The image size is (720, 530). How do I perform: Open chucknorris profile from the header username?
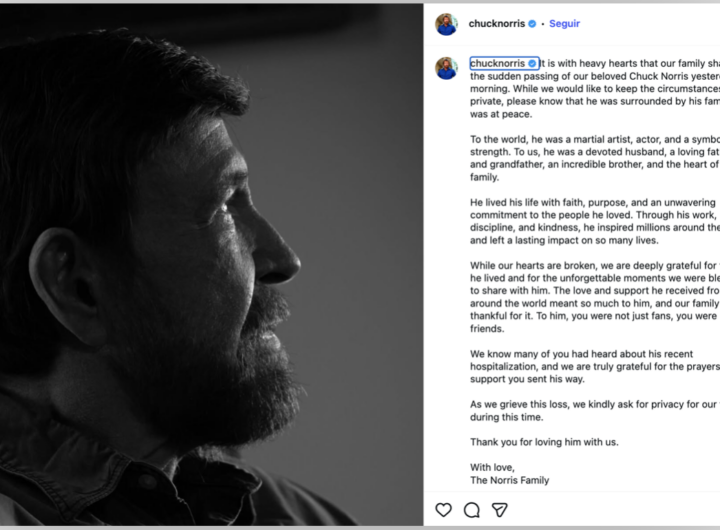pos(497,23)
